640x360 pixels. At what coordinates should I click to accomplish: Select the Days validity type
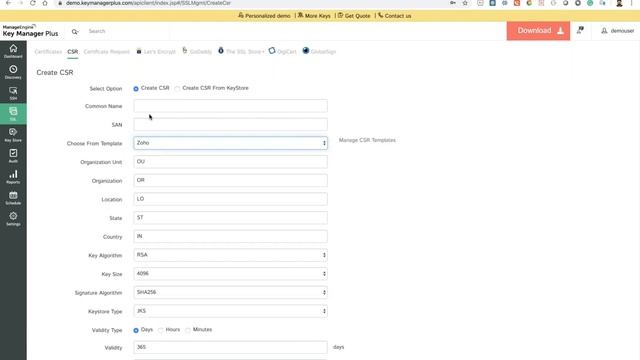[136, 330]
